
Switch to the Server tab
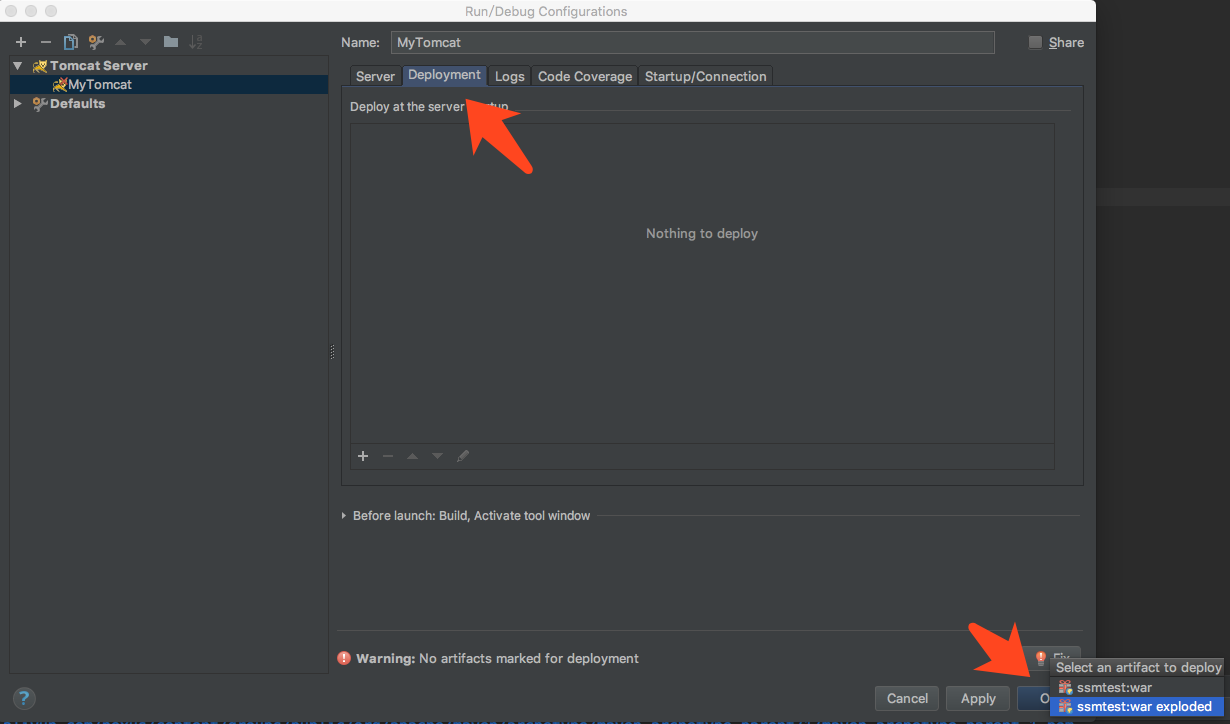(x=375, y=76)
